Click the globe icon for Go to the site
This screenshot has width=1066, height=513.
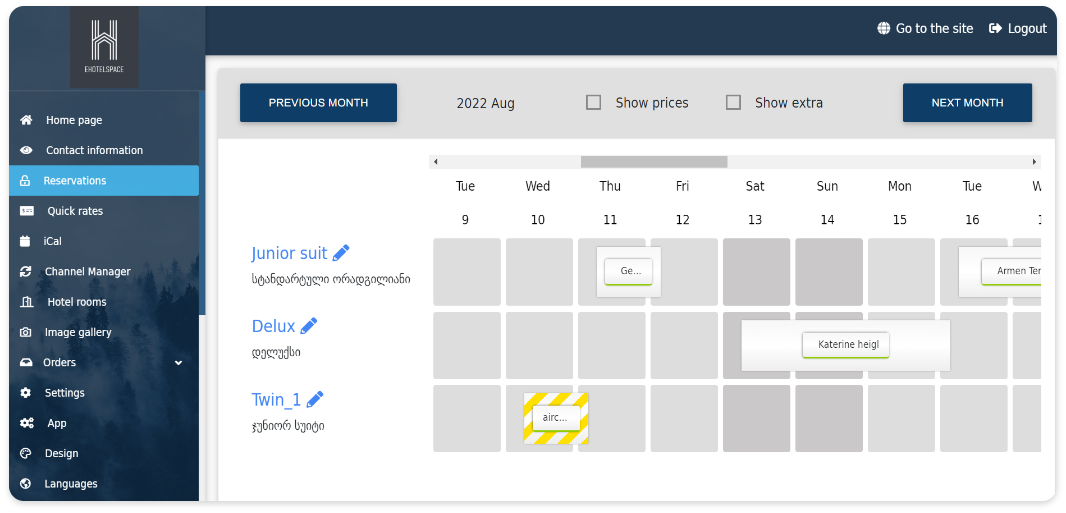point(884,29)
